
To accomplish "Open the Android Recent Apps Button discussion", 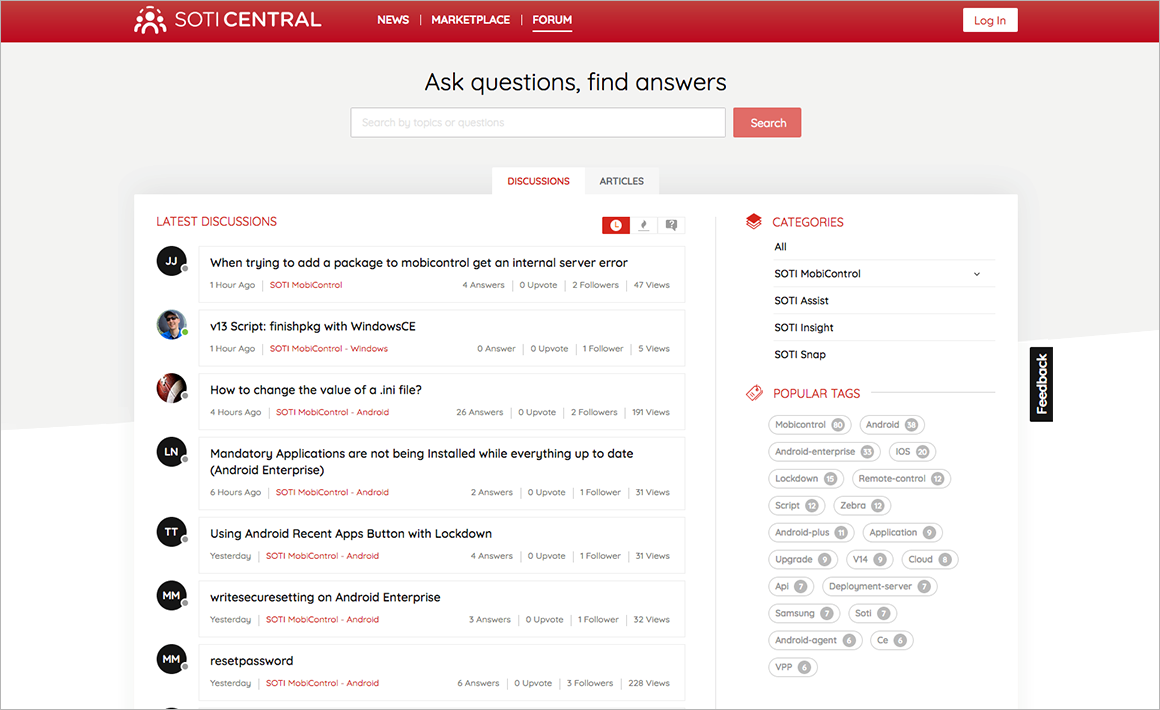I will [351, 533].
